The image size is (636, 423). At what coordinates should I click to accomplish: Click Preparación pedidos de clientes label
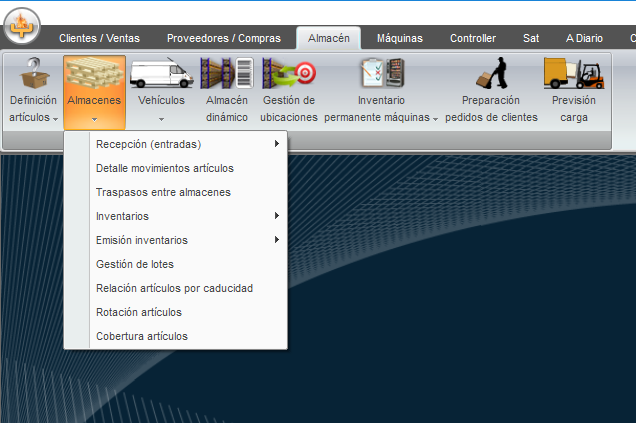(491, 109)
